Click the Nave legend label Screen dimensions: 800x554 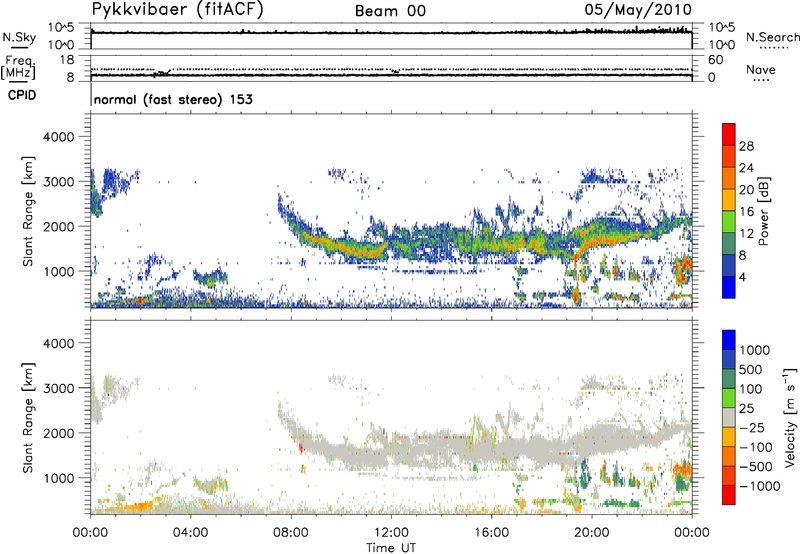[761, 70]
